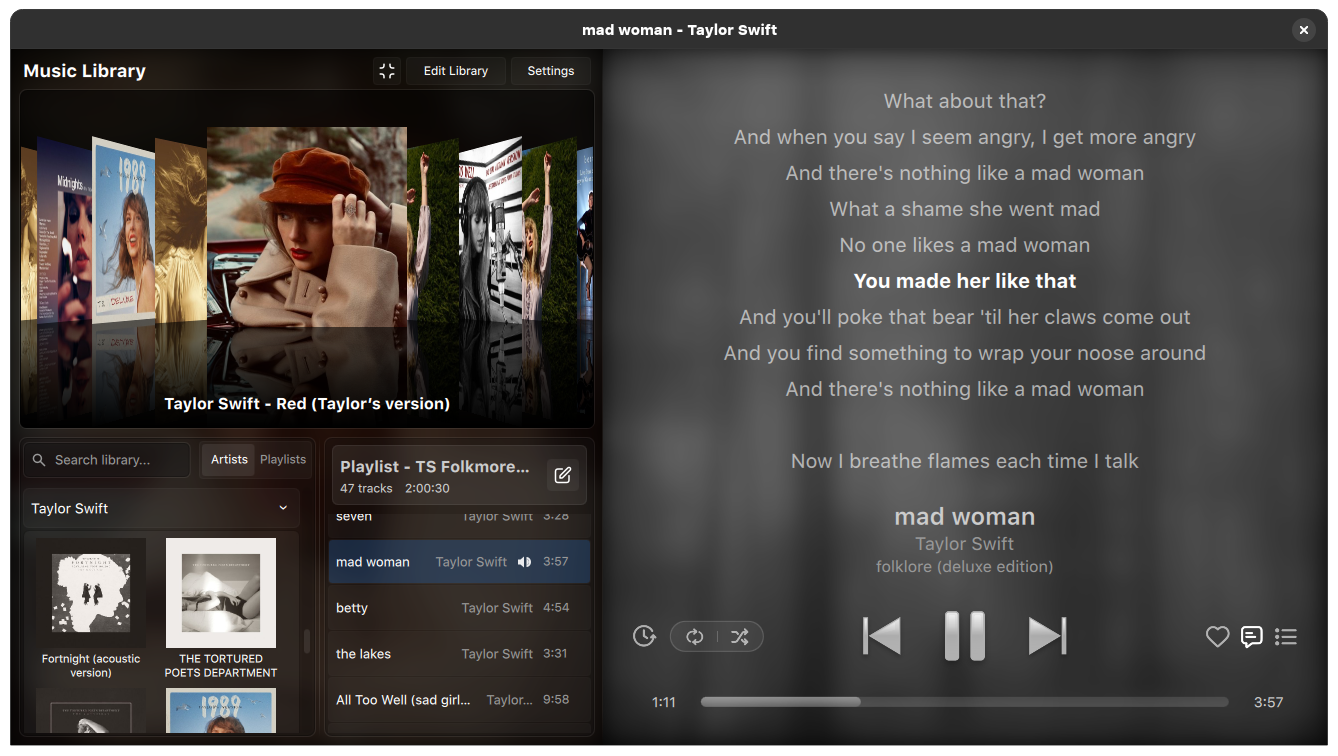Favorite the song with the heart icon
The height and width of the screenshot is (756, 1338).
(1217, 637)
